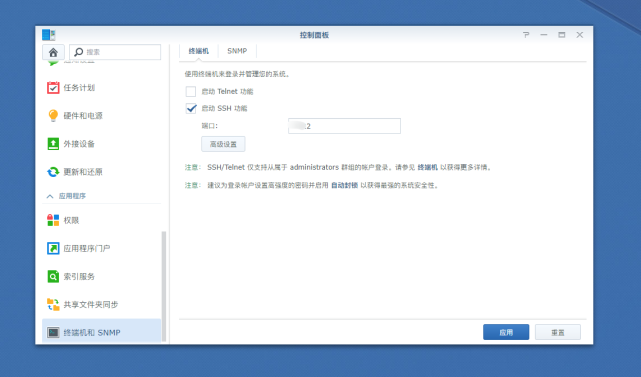Collapse the 应用程序 section chevron
This screenshot has height=377, width=641.
(x=50, y=196)
